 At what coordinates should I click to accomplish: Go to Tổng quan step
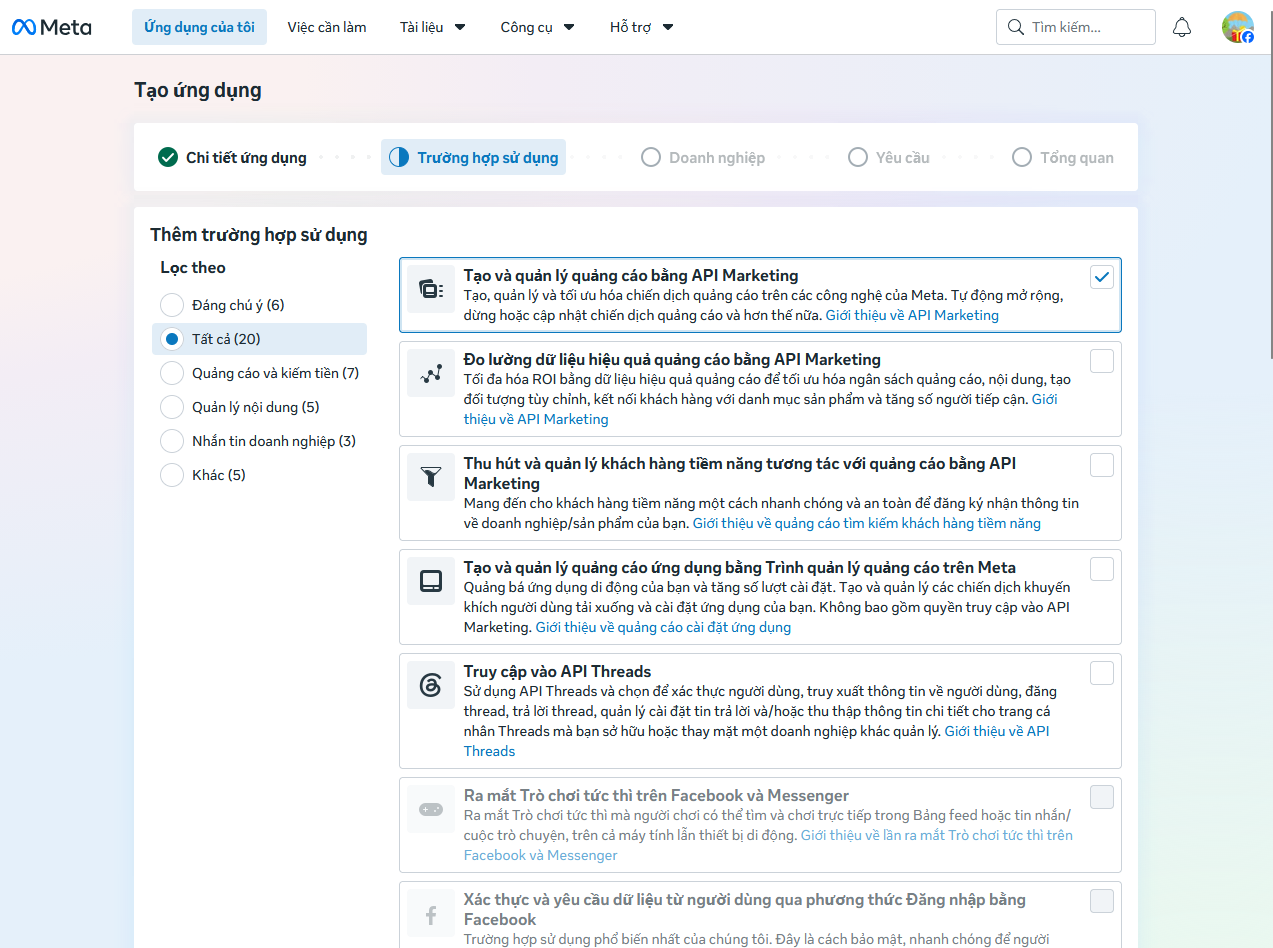1063,157
